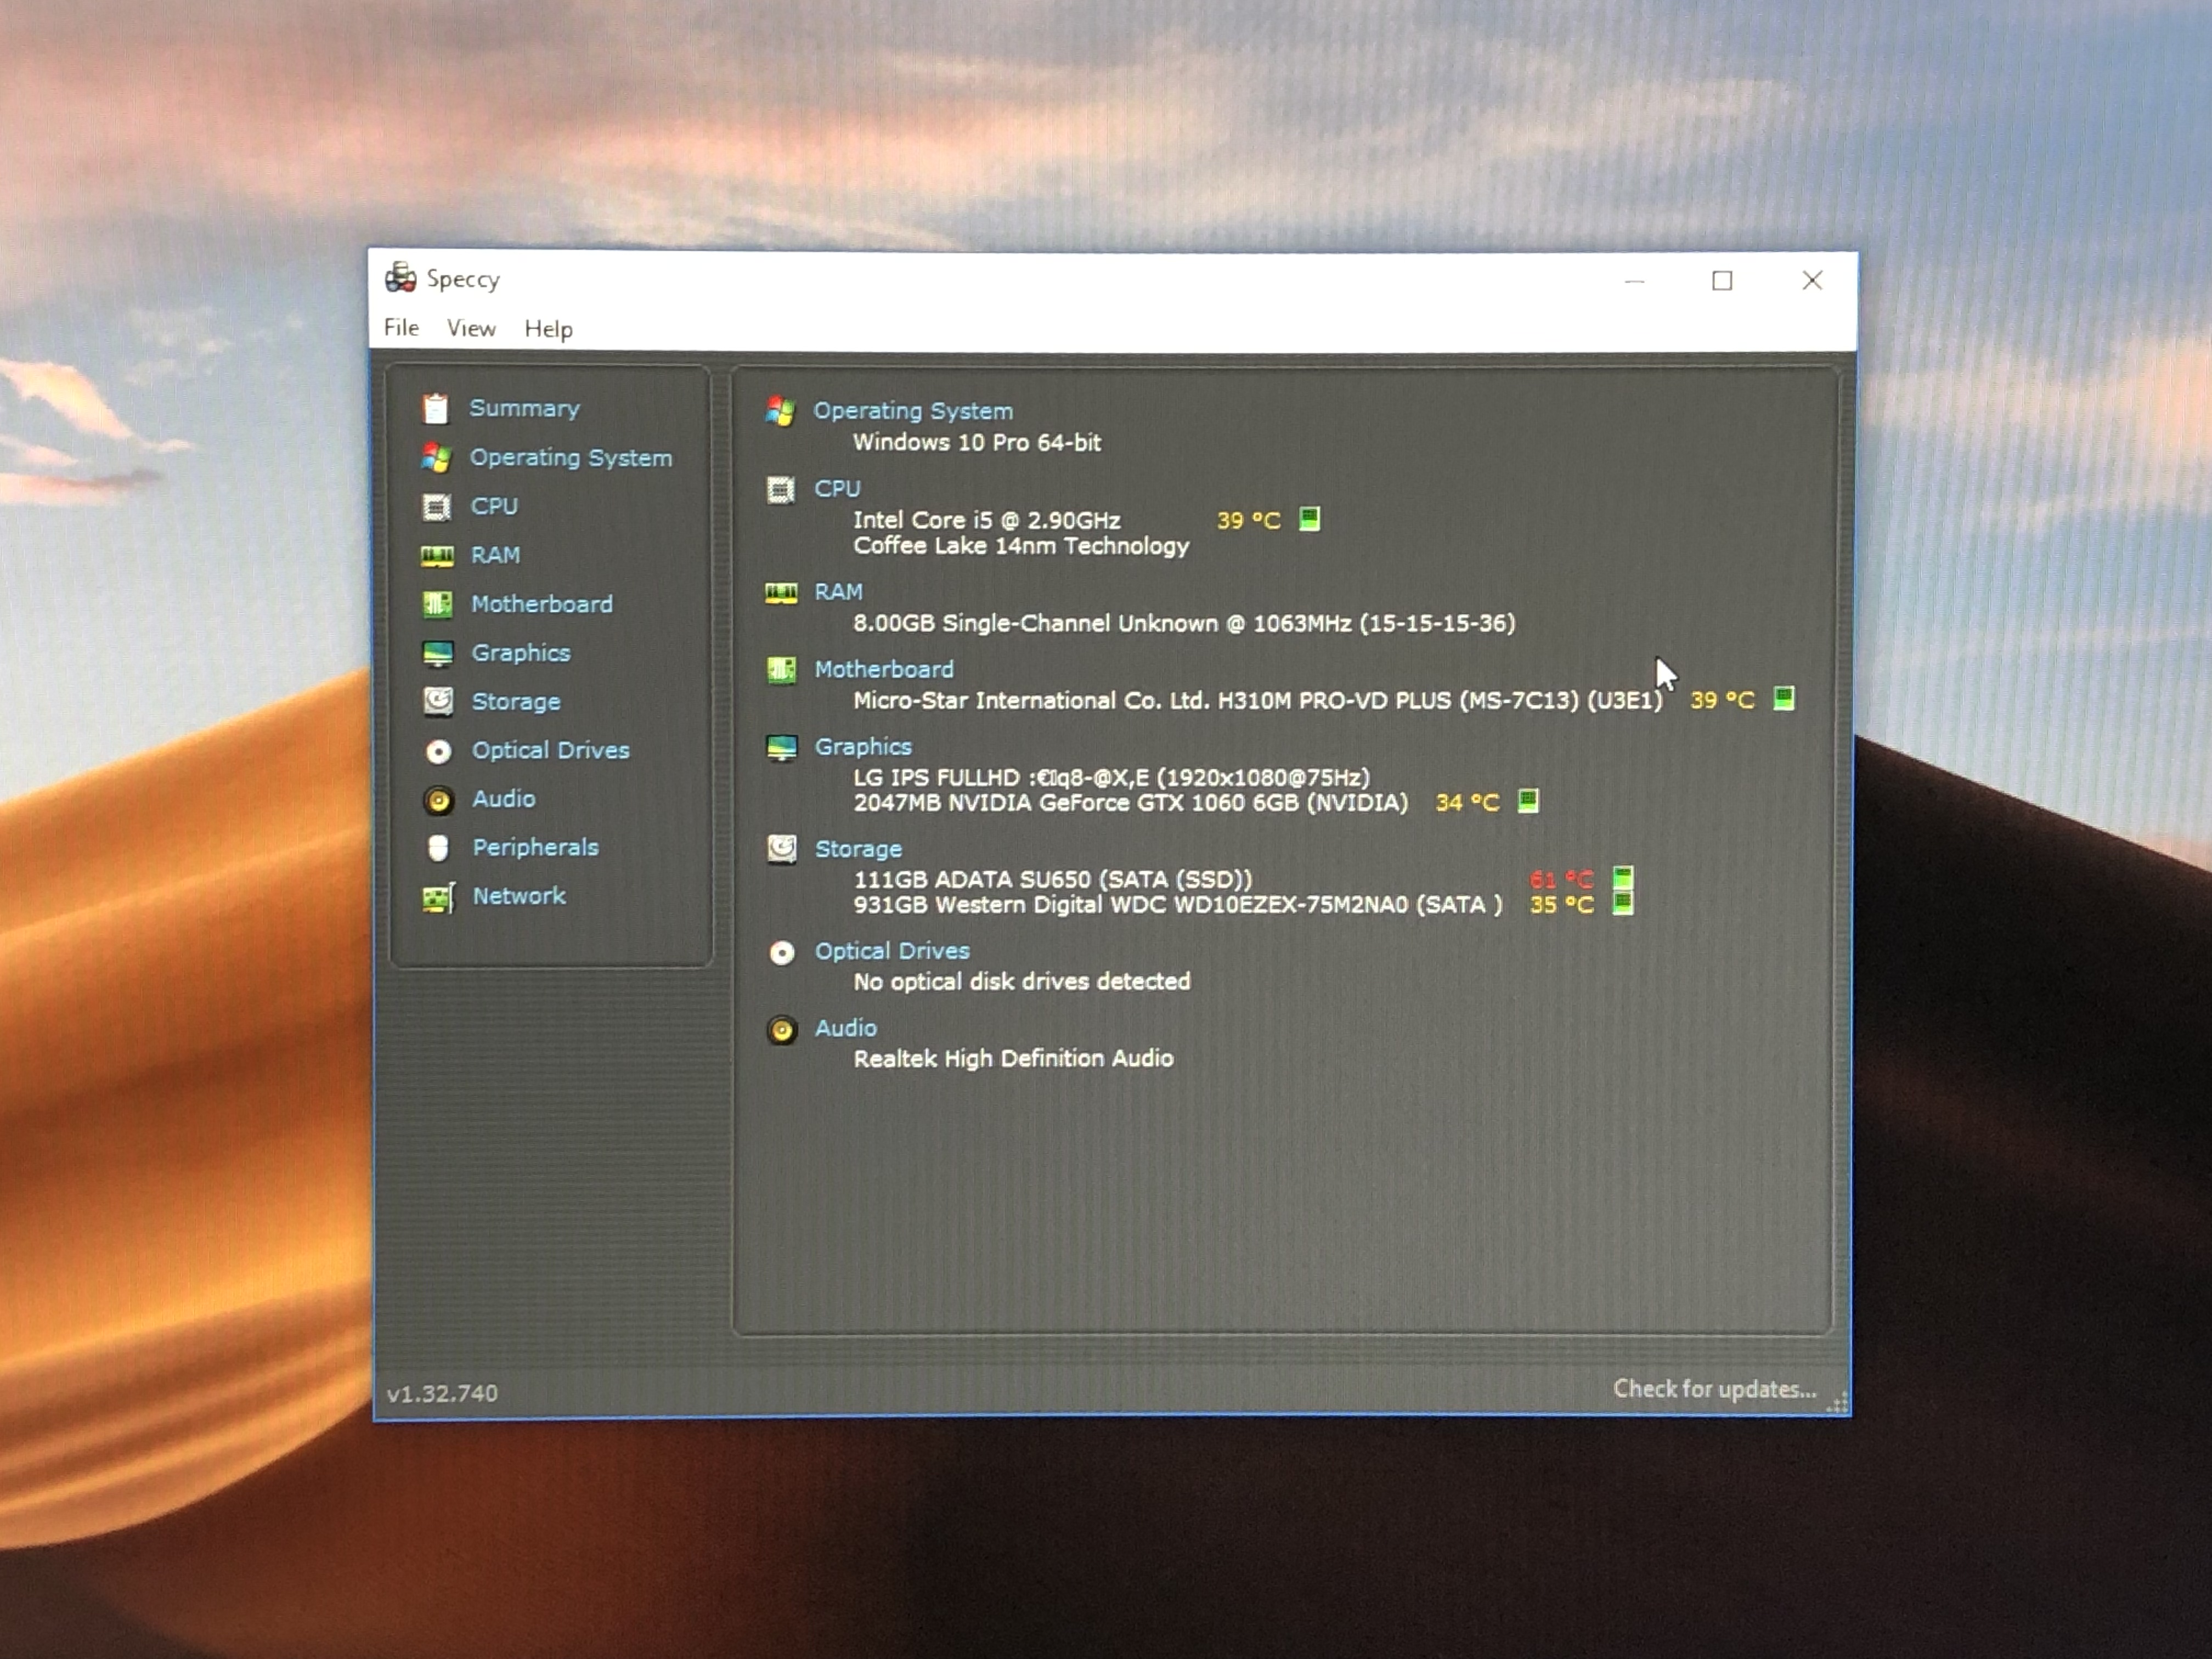The image size is (2212, 1659).
Task: Click the Audio speaker icon in sidebar
Action: 438,800
